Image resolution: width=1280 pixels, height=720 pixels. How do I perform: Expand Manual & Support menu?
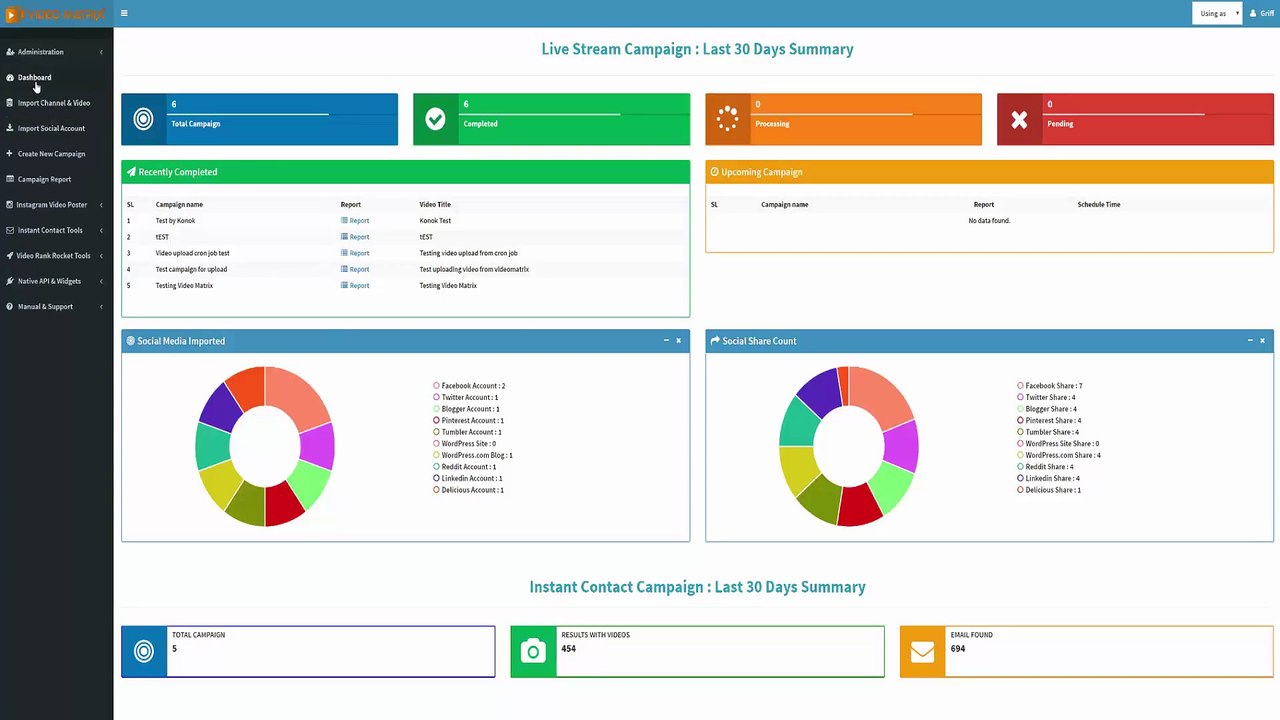click(x=56, y=307)
